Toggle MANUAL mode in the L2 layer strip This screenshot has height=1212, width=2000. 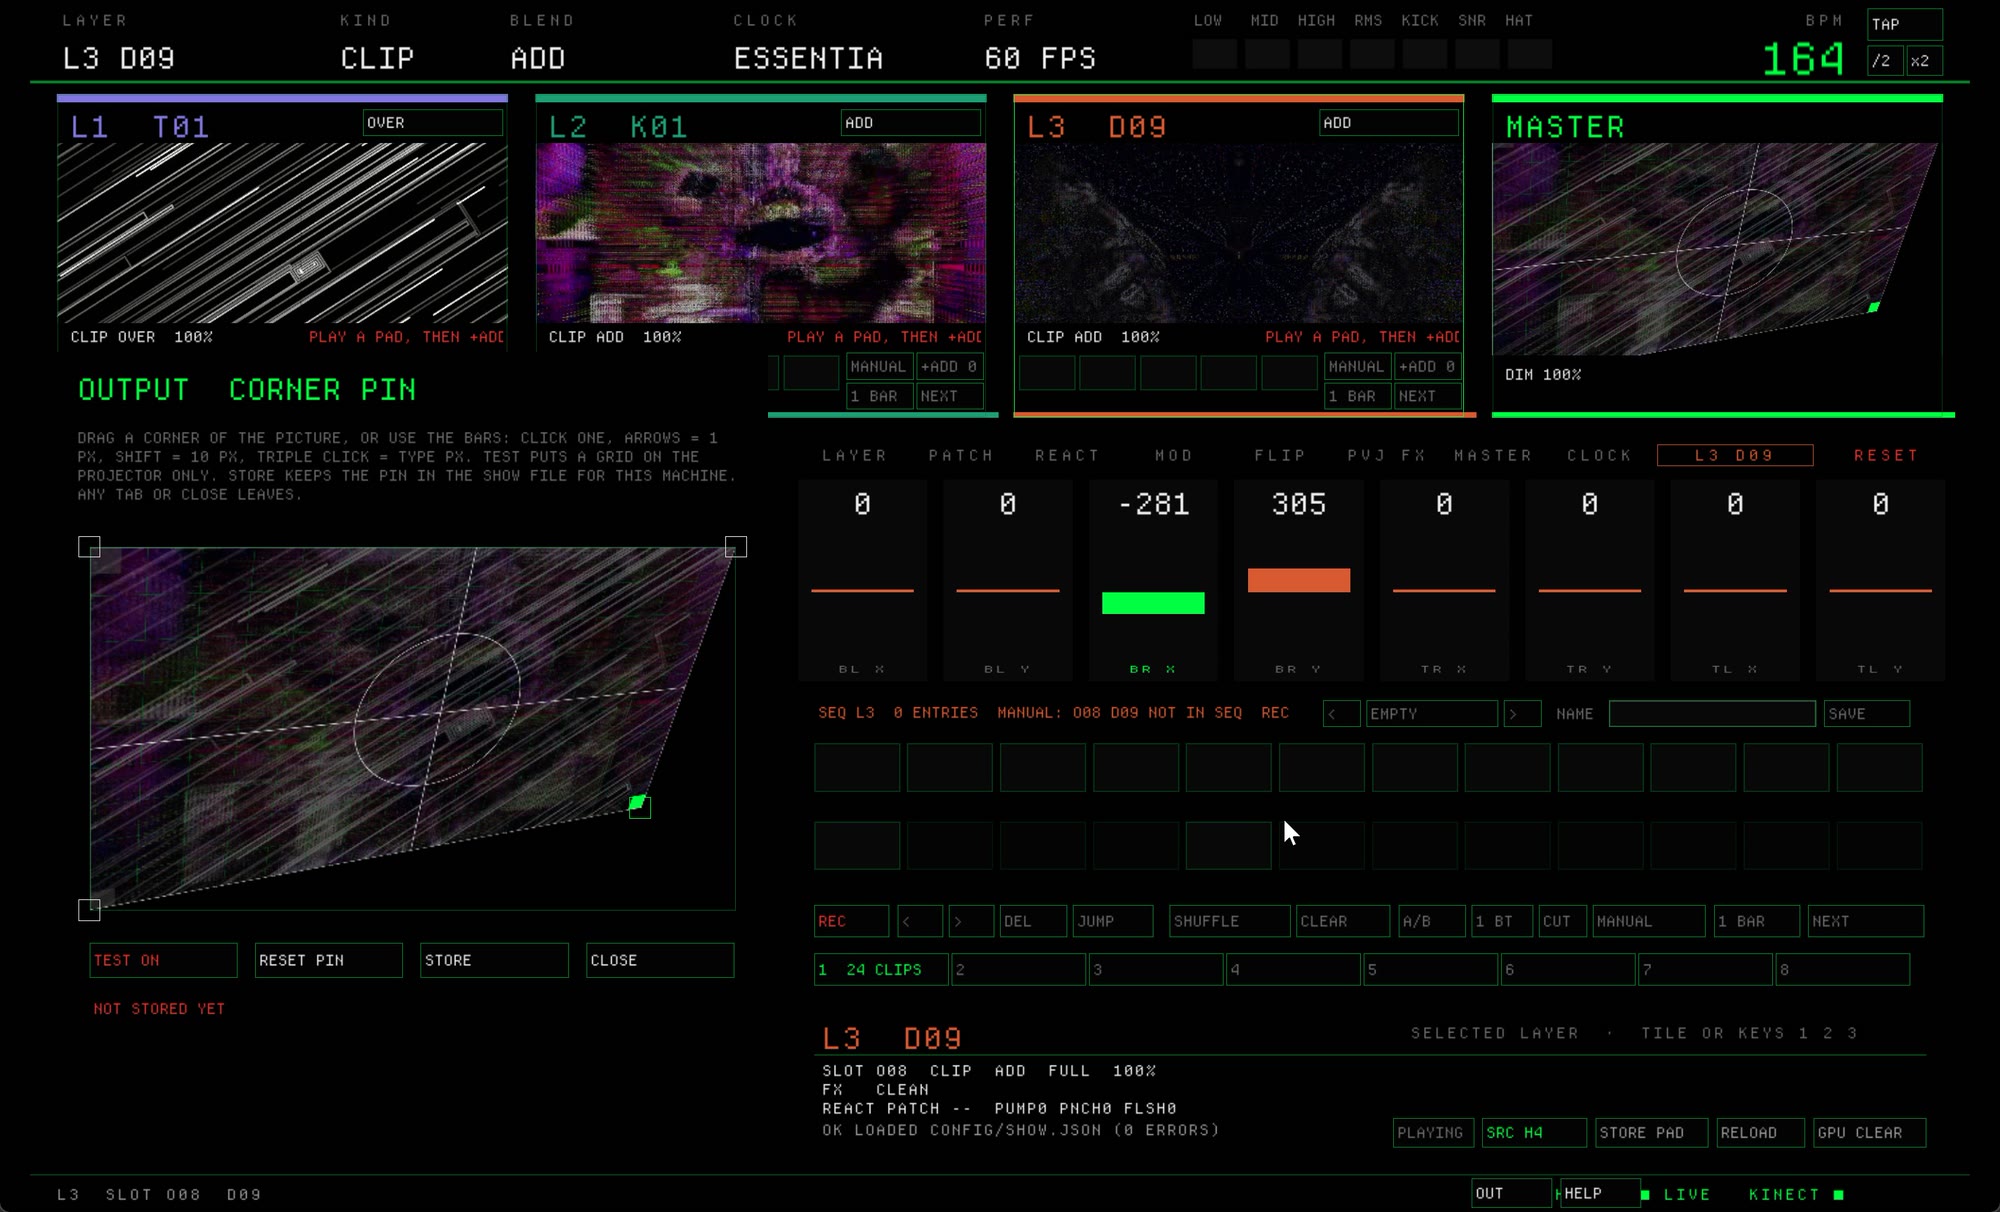[x=880, y=367]
